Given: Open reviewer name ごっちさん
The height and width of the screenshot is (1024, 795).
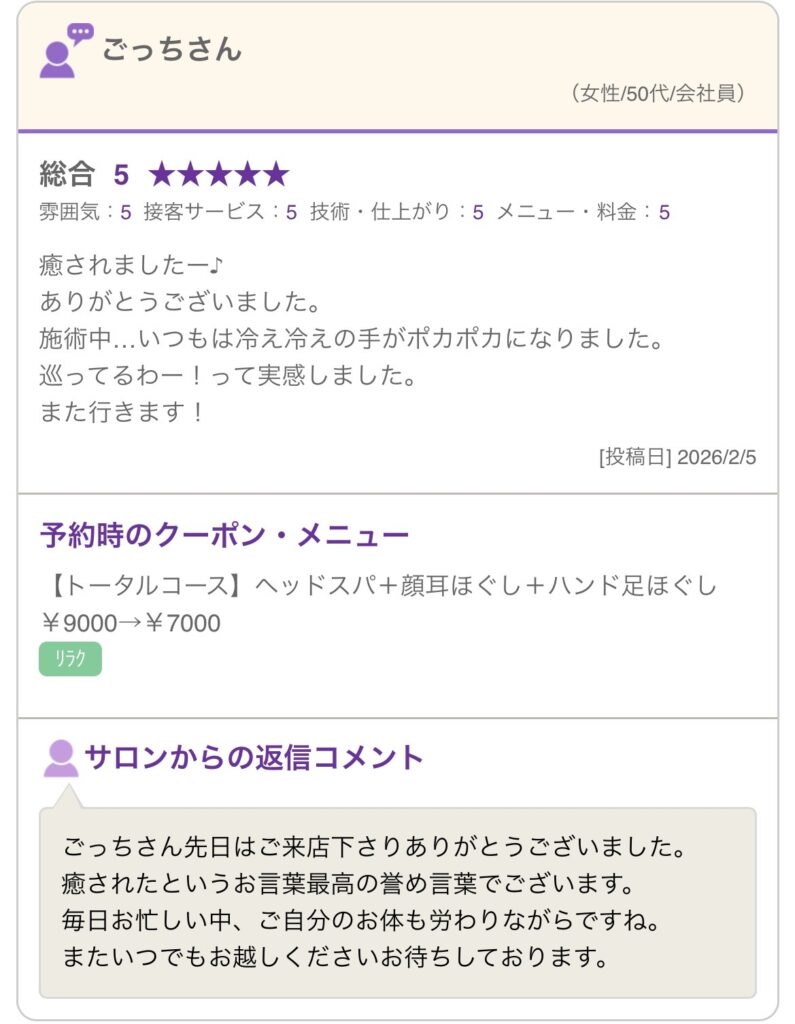Looking at the screenshot, I should 171,49.
